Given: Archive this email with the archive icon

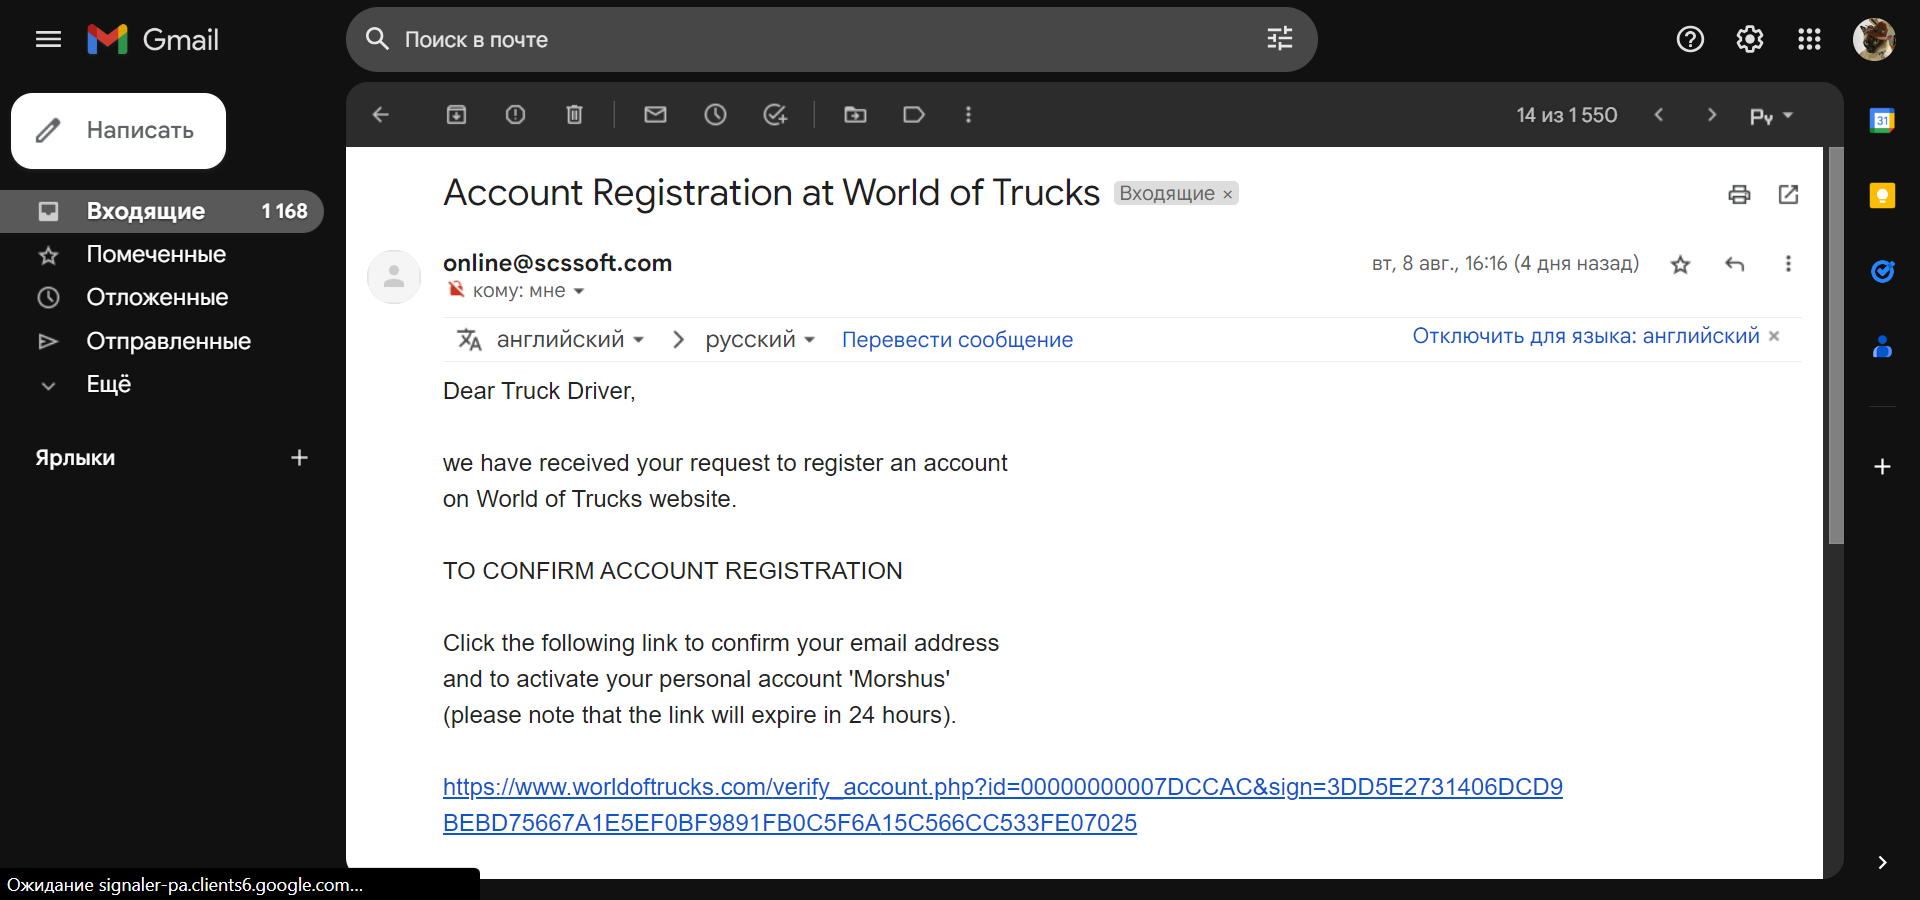Looking at the screenshot, I should coord(456,115).
